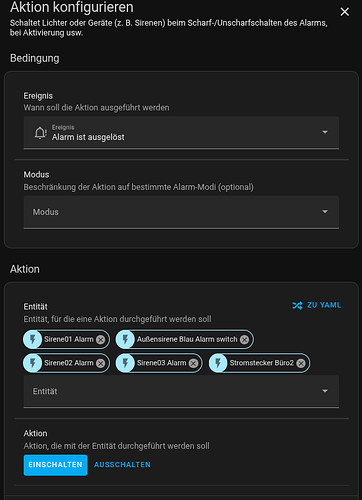Click the shuffle icon next to ZU YAML
The width and height of the screenshot is (362, 500).
click(x=297, y=305)
